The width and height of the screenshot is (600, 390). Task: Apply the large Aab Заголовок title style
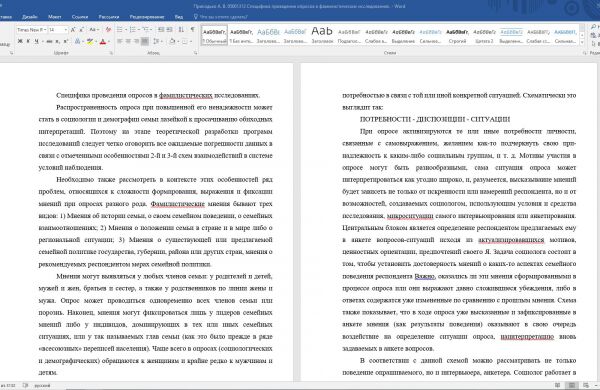322,35
